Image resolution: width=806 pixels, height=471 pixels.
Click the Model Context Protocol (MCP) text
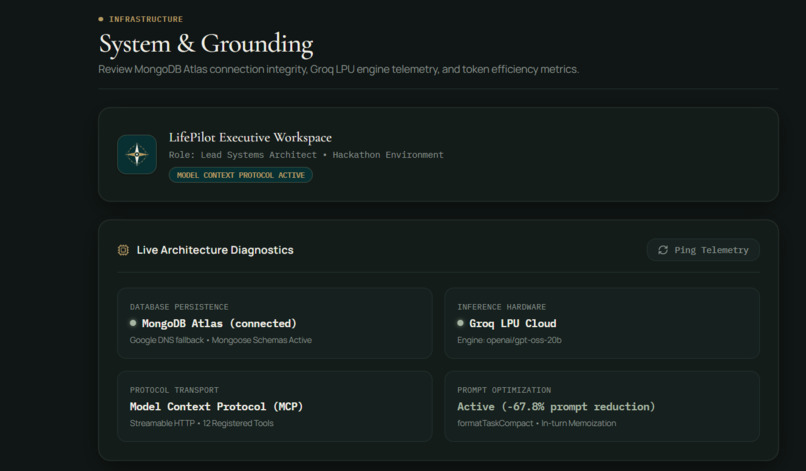(x=216, y=407)
